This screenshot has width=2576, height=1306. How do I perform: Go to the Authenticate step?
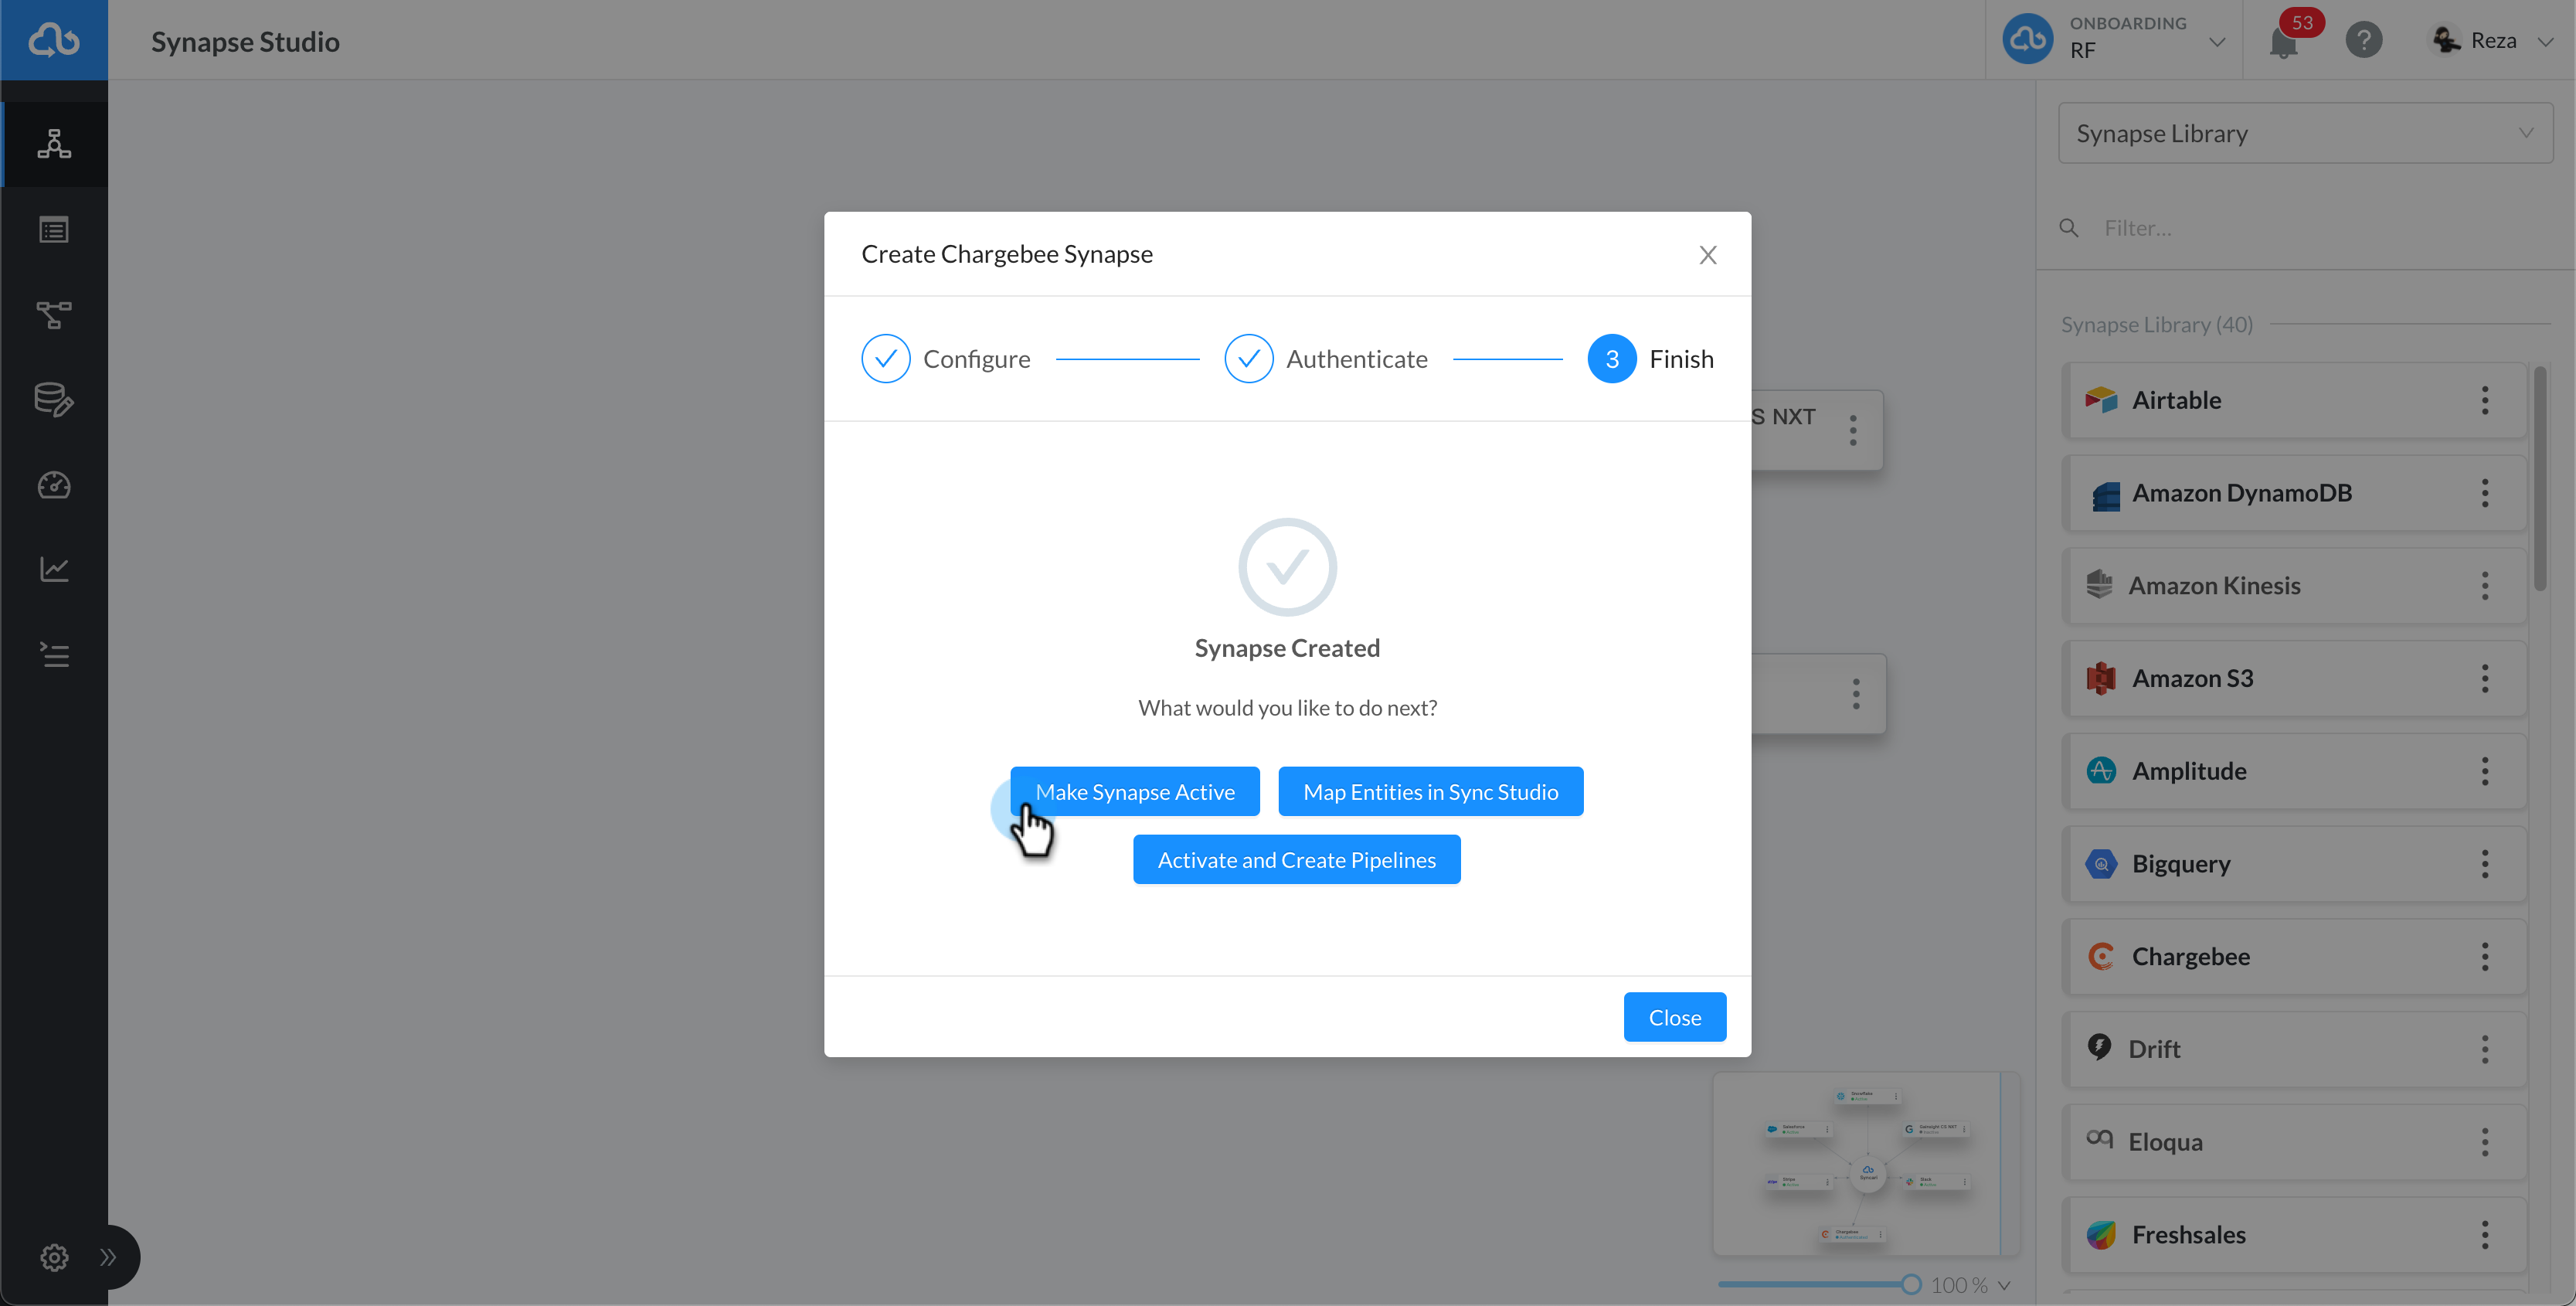pyautogui.click(x=1326, y=358)
